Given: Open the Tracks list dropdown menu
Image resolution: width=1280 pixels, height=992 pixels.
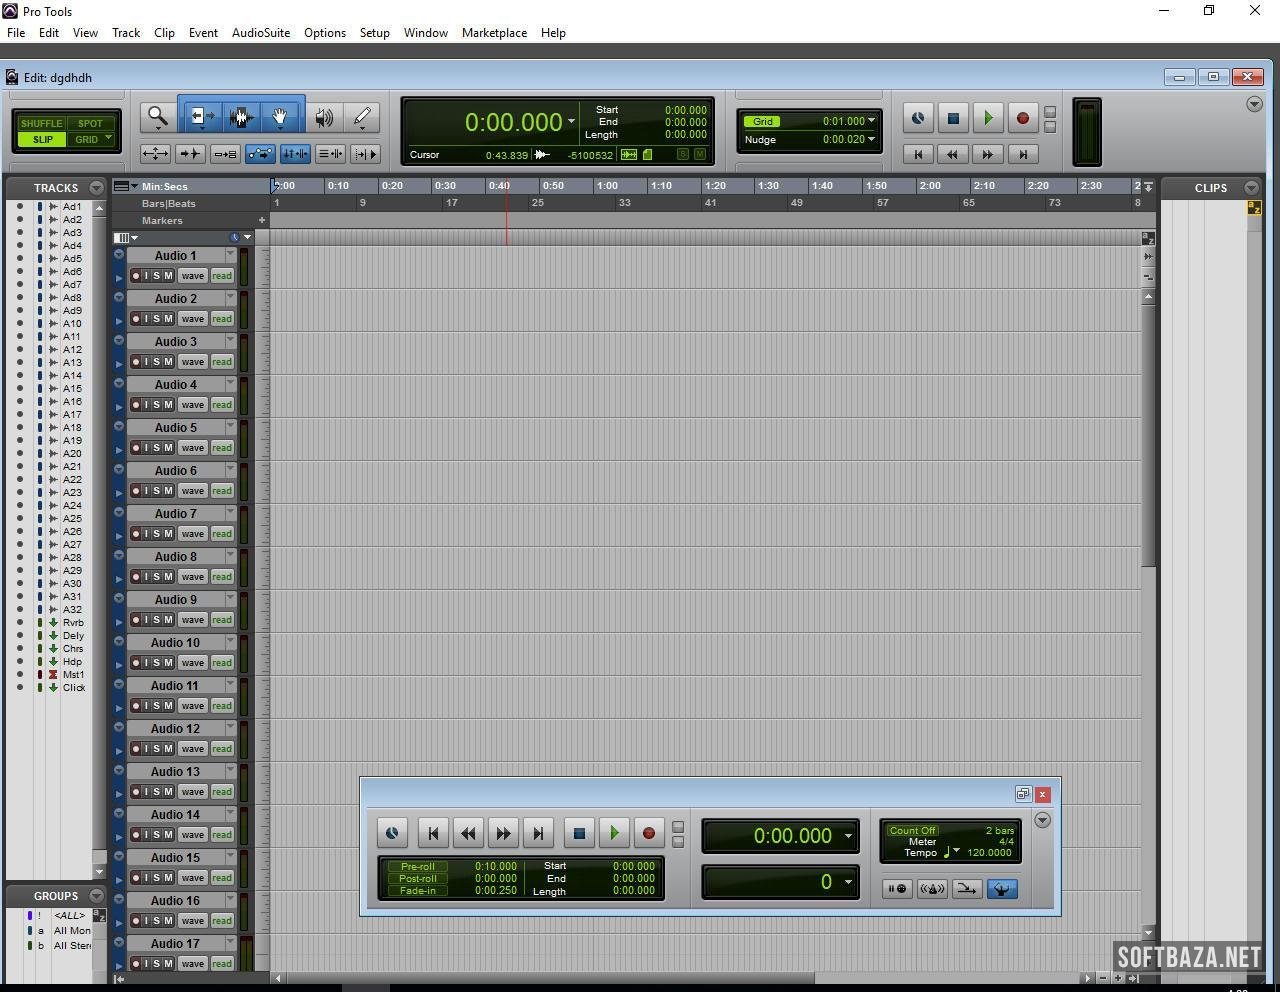Looking at the screenshot, I should coord(96,188).
